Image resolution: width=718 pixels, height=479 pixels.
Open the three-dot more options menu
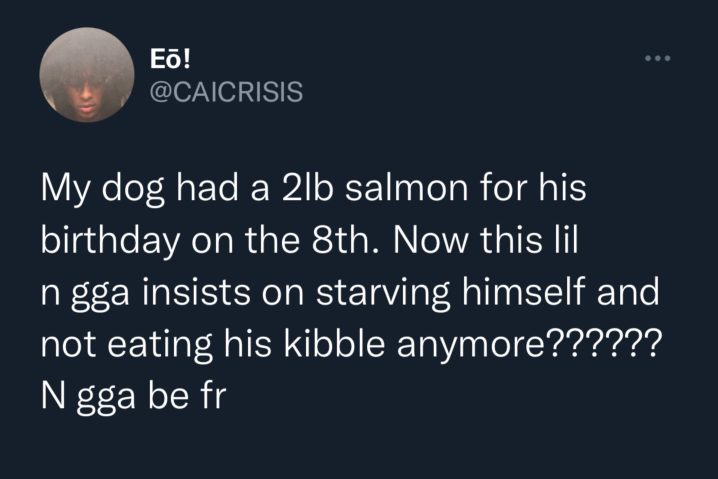pyautogui.click(x=658, y=58)
